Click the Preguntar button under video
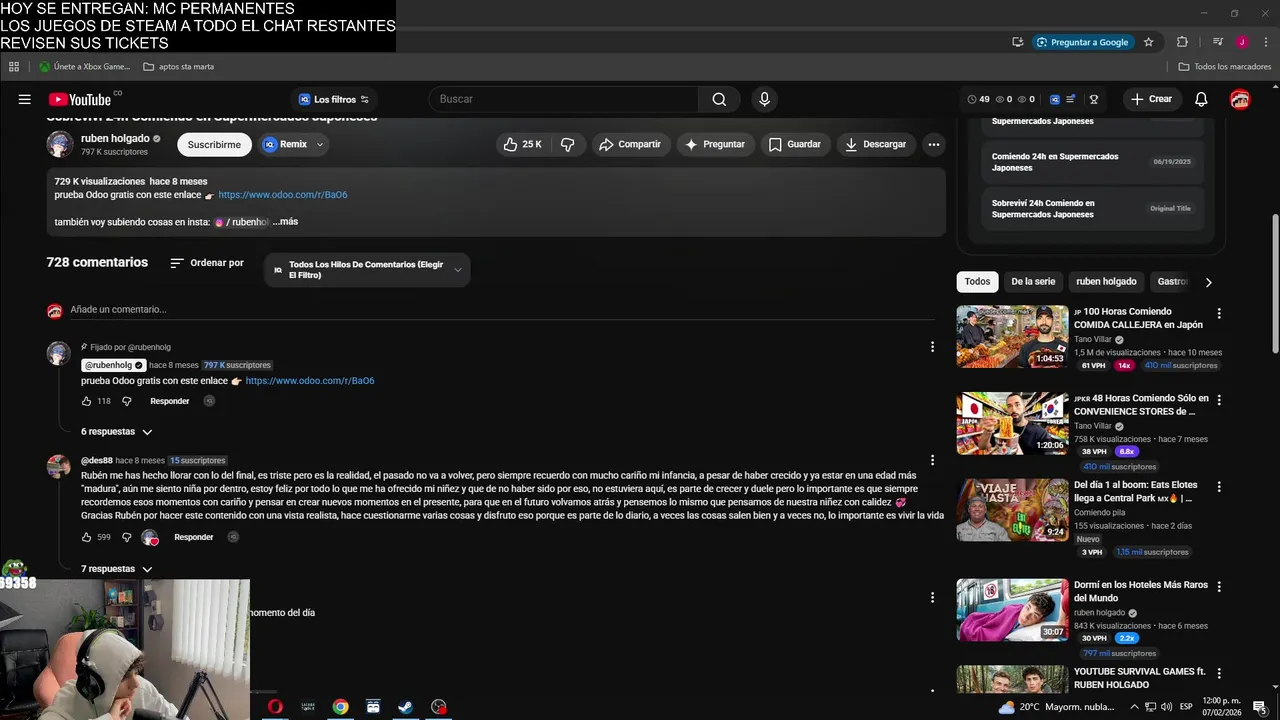The width and height of the screenshot is (1280, 720). [715, 144]
